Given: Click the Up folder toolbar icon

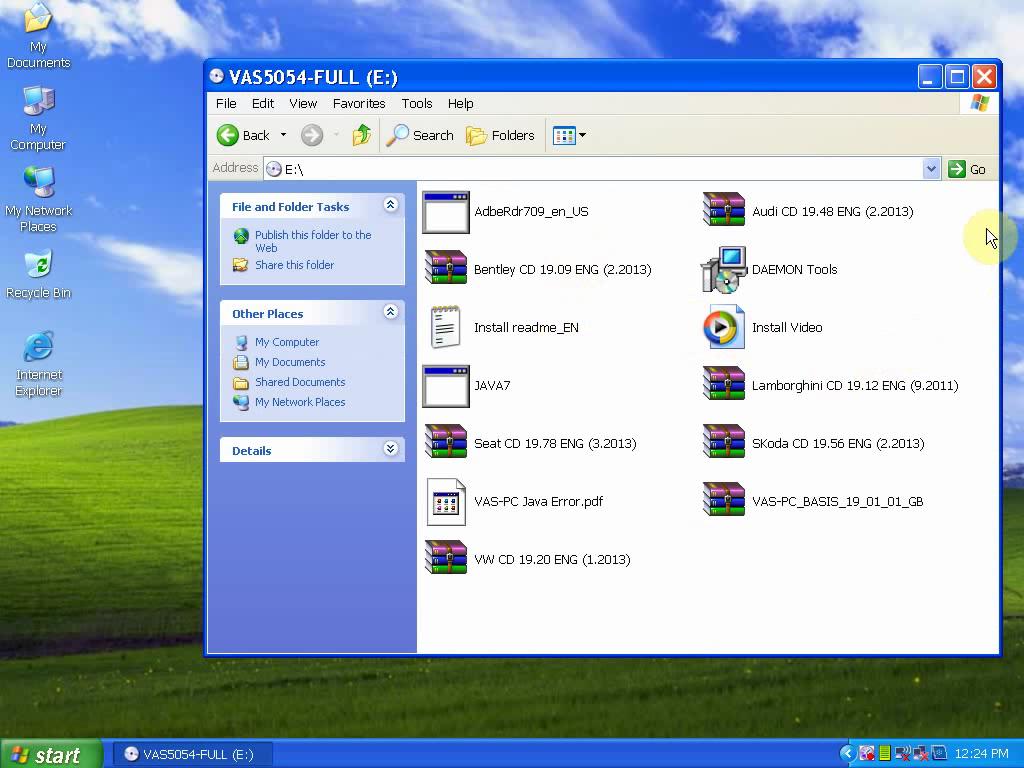Looking at the screenshot, I should (x=362, y=135).
